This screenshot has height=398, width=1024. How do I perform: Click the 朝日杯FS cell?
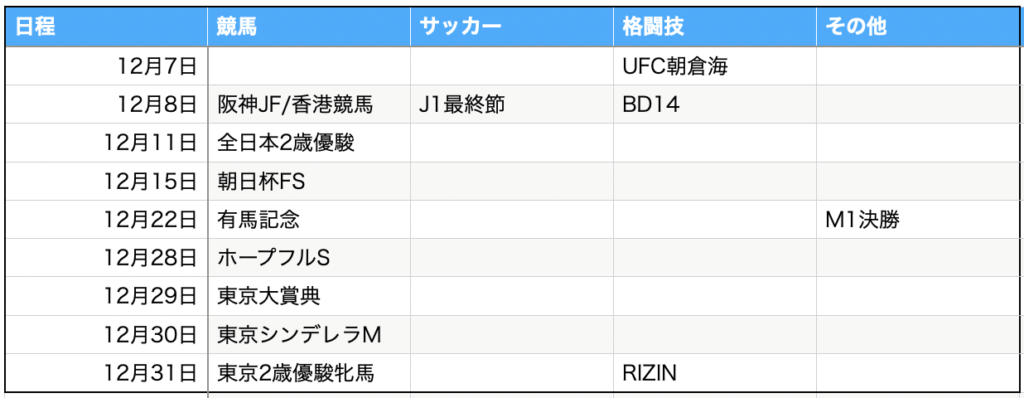(x=309, y=181)
